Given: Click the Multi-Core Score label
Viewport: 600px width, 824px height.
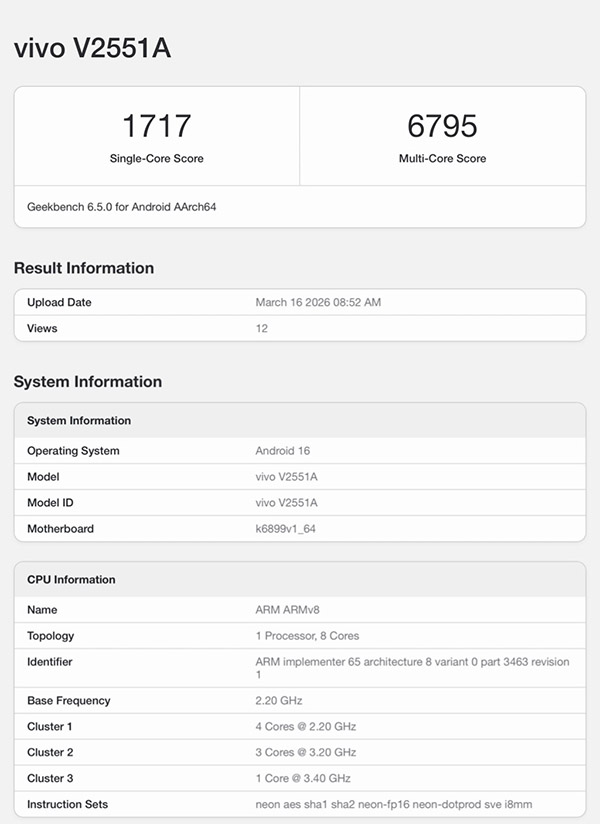Looking at the screenshot, I should pyautogui.click(x=442, y=158).
